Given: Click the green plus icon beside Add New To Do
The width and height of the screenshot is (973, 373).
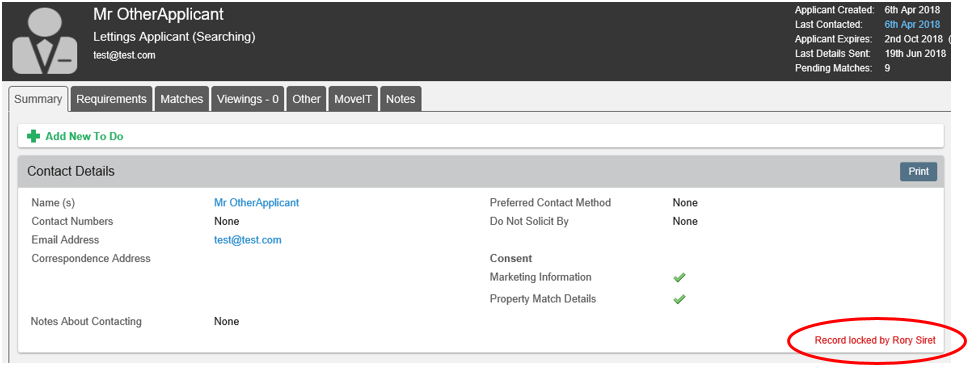Looking at the screenshot, I should click(34, 137).
